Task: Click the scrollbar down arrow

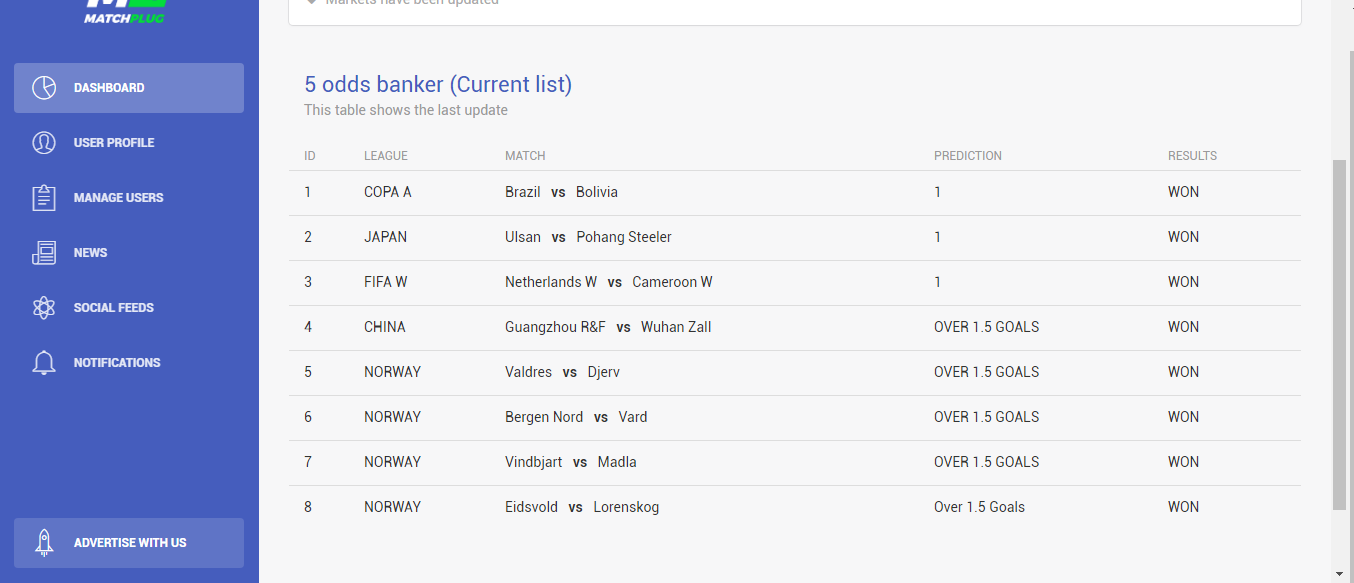Action: pos(1341,574)
